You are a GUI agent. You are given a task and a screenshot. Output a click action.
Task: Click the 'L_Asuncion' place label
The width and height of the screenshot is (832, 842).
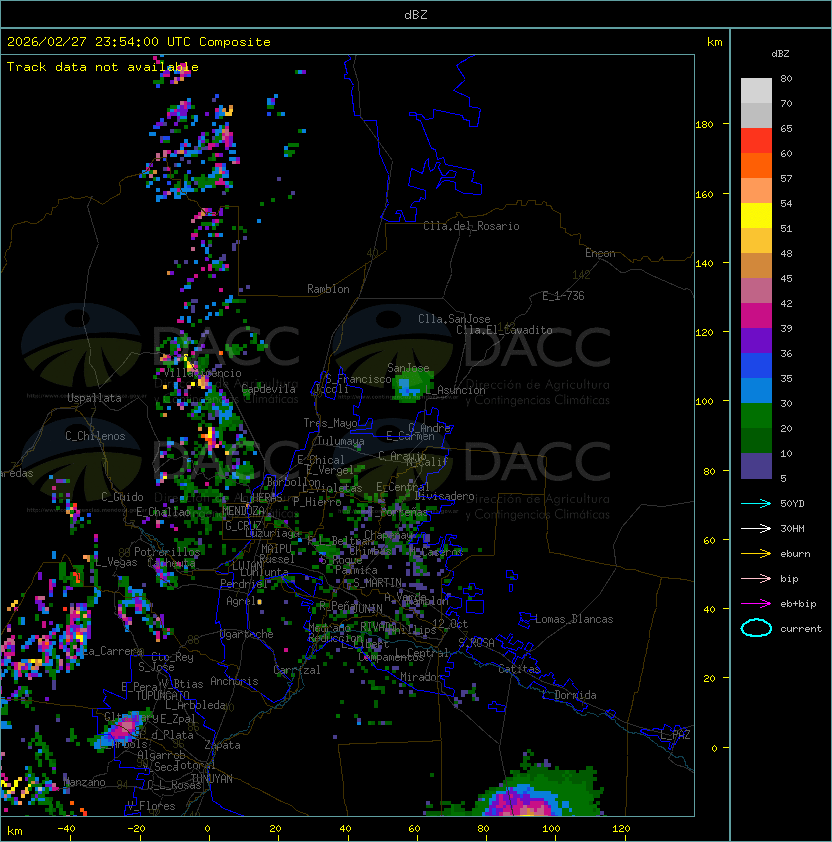click(455, 390)
